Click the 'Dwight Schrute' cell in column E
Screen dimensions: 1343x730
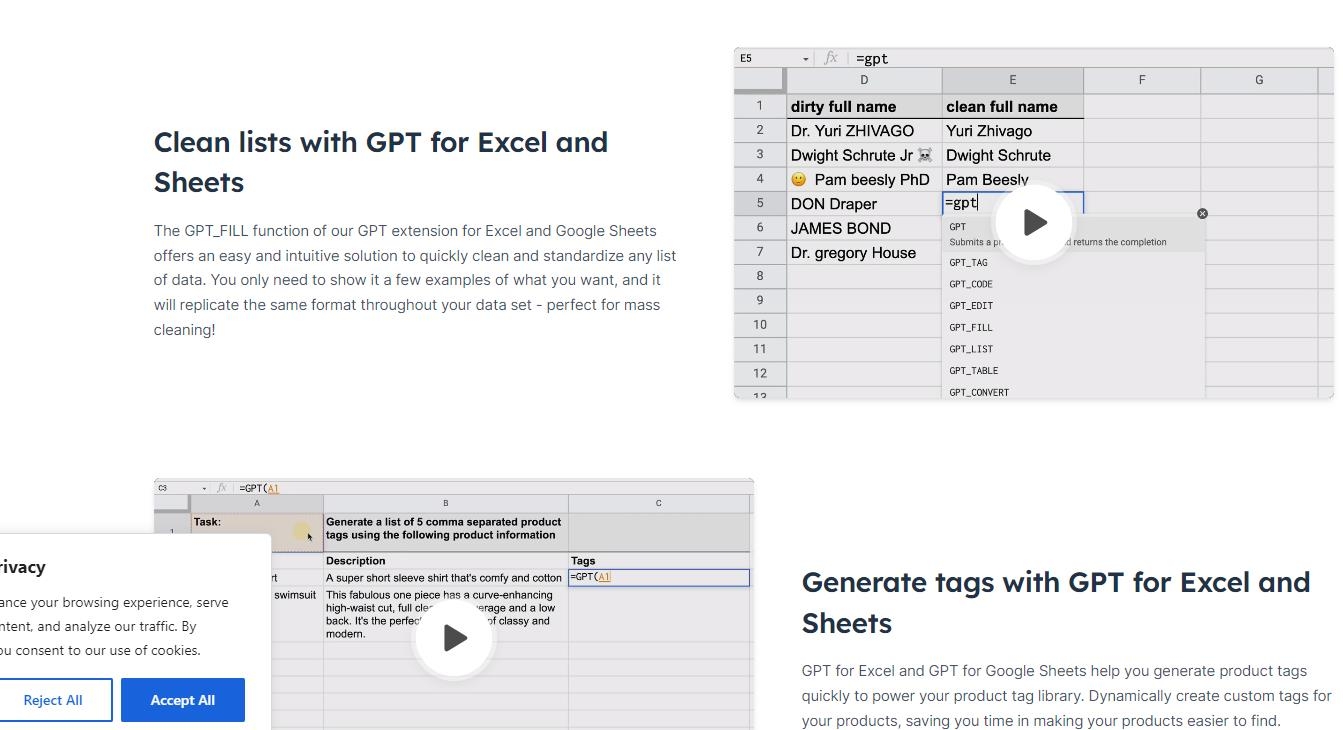[1012, 155]
